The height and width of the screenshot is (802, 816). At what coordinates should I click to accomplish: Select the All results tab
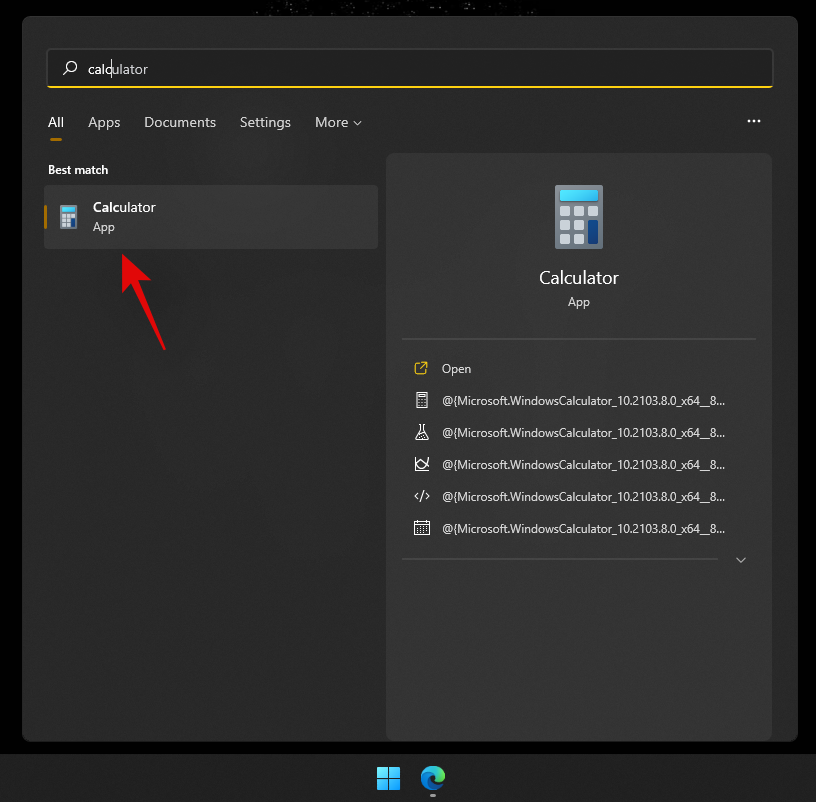(x=56, y=122)
